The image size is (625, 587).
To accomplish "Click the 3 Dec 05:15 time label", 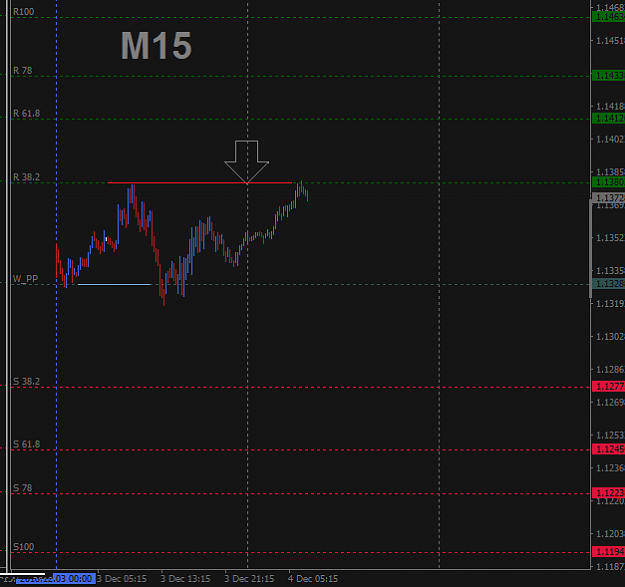I will click(122, 579).
